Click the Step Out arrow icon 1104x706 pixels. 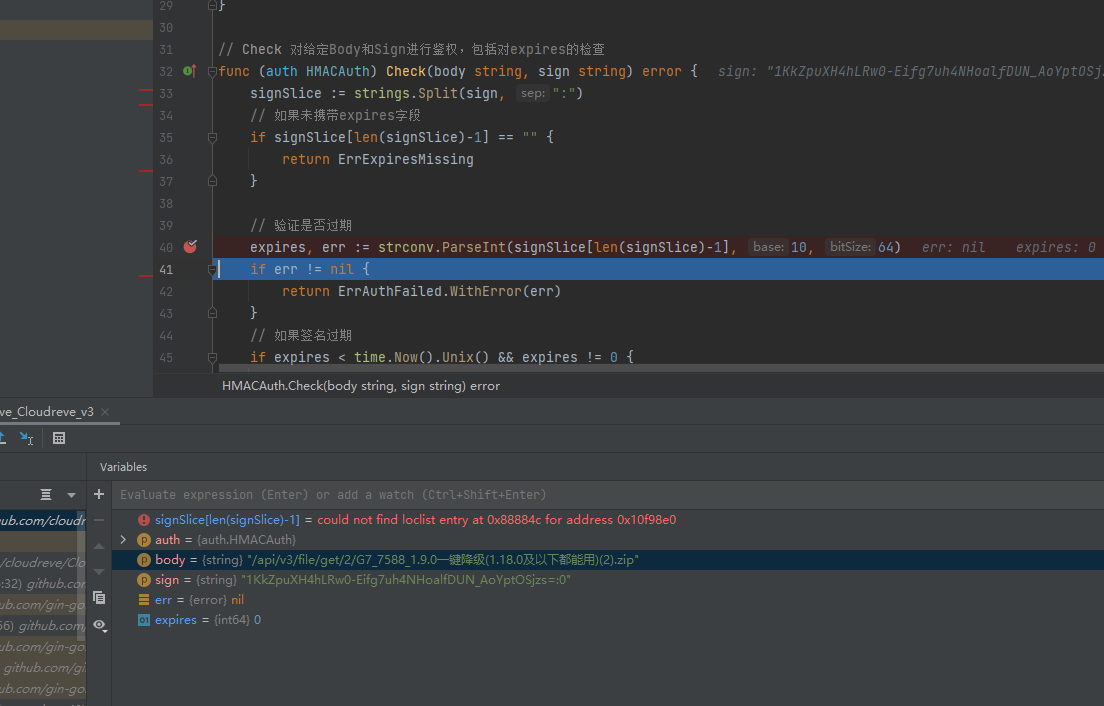tap(4, 437)
